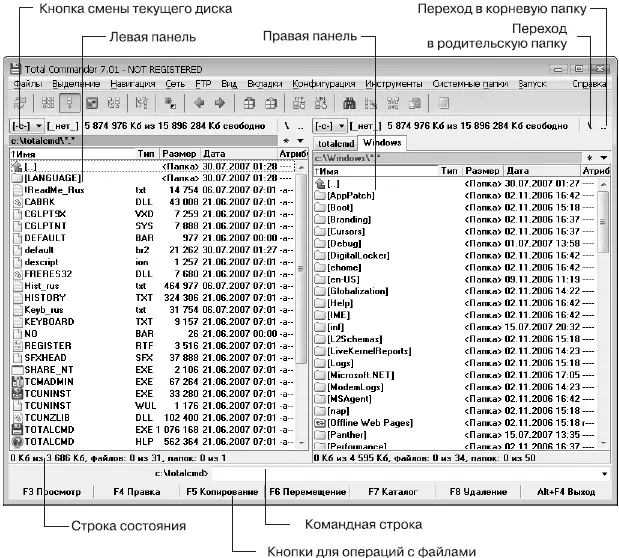Viewport: 619px width, 558px height.
Task: Open left panel drive dropdown [-c-]
Action: click(26, 126)
